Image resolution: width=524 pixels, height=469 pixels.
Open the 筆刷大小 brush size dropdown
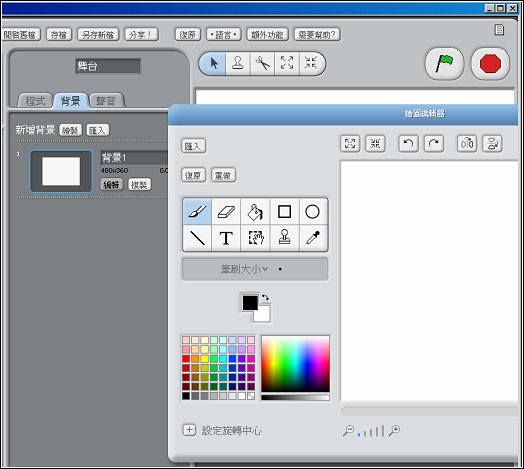click(x=255, y=269)
